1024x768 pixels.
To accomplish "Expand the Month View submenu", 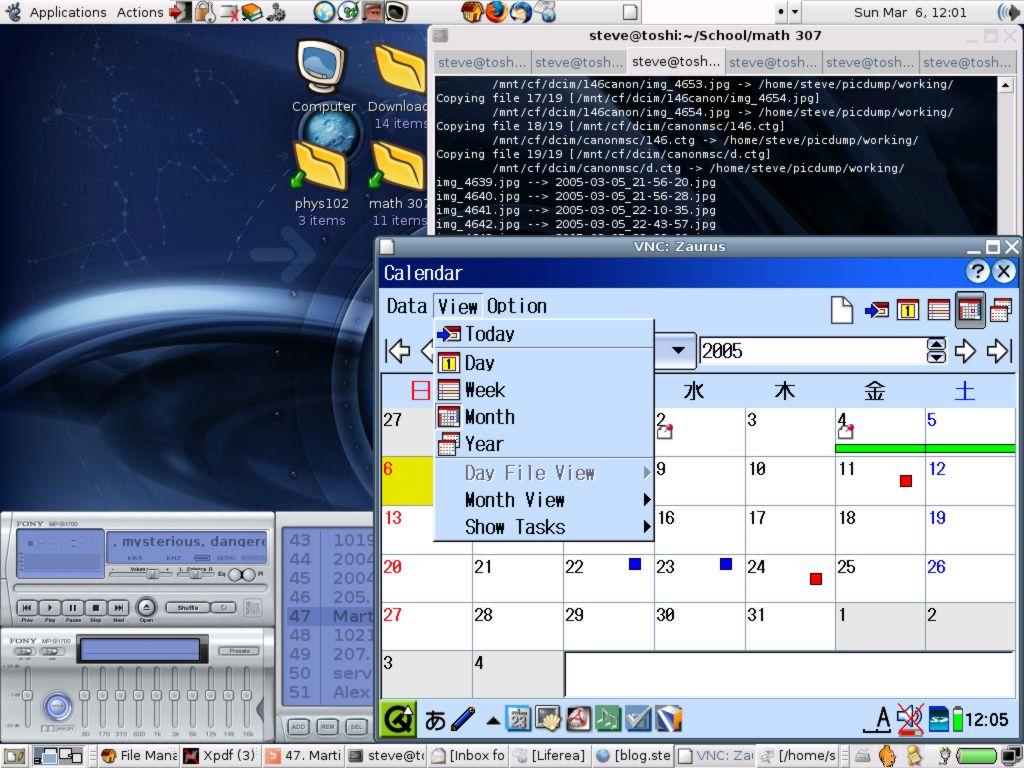I will click(x=544, y=500).
